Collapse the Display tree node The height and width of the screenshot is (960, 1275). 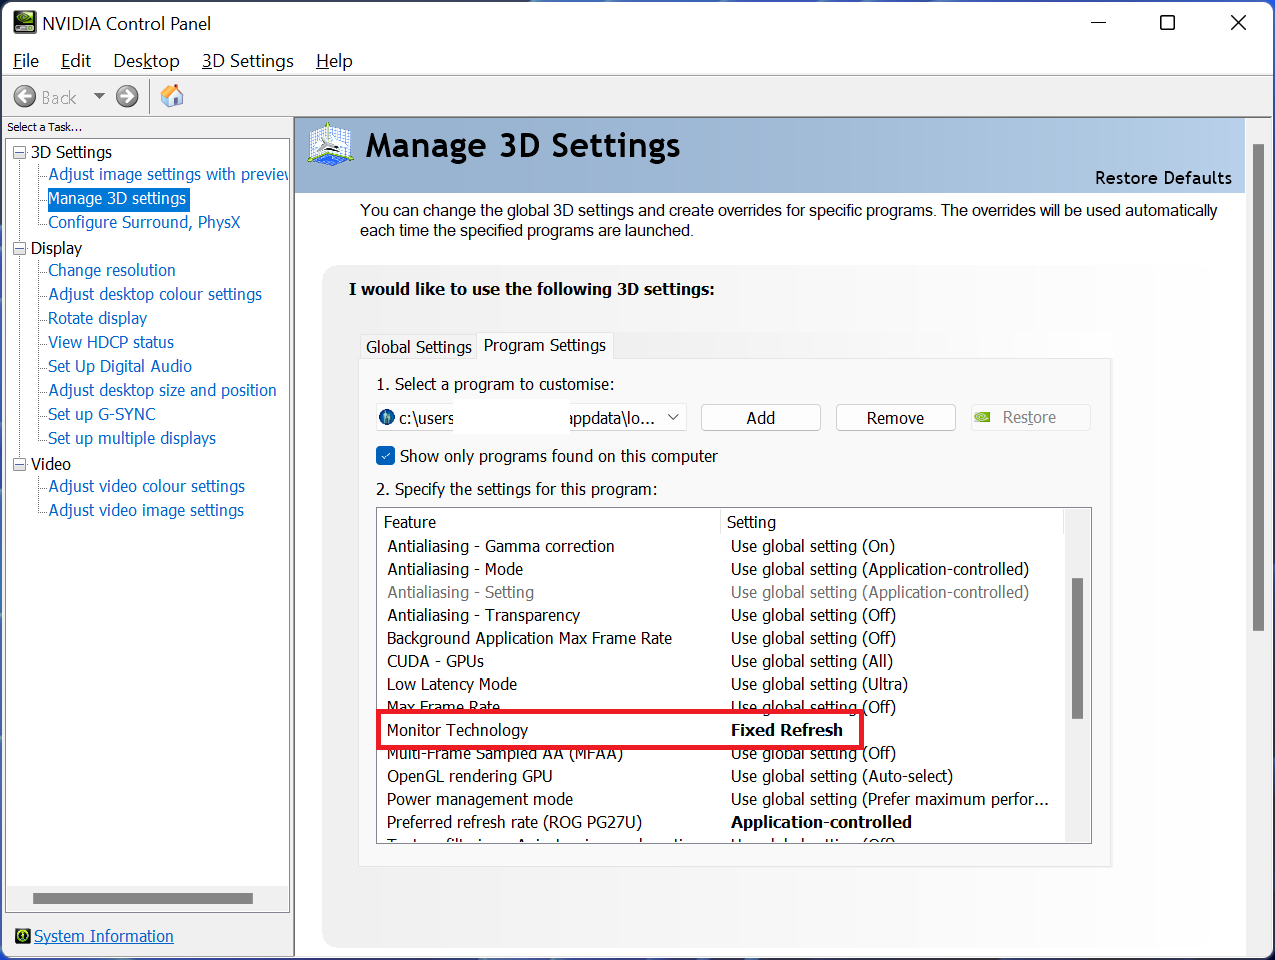[19, 248]
